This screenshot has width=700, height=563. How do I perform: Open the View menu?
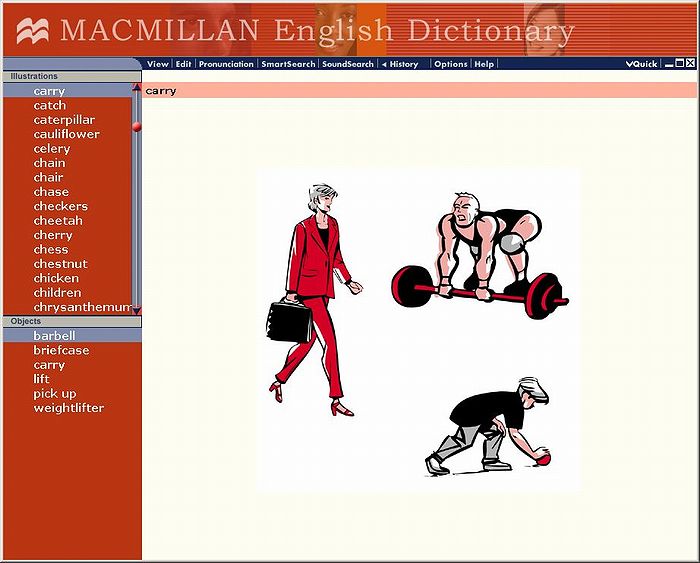pyautogui.click(x=158, y=64)
